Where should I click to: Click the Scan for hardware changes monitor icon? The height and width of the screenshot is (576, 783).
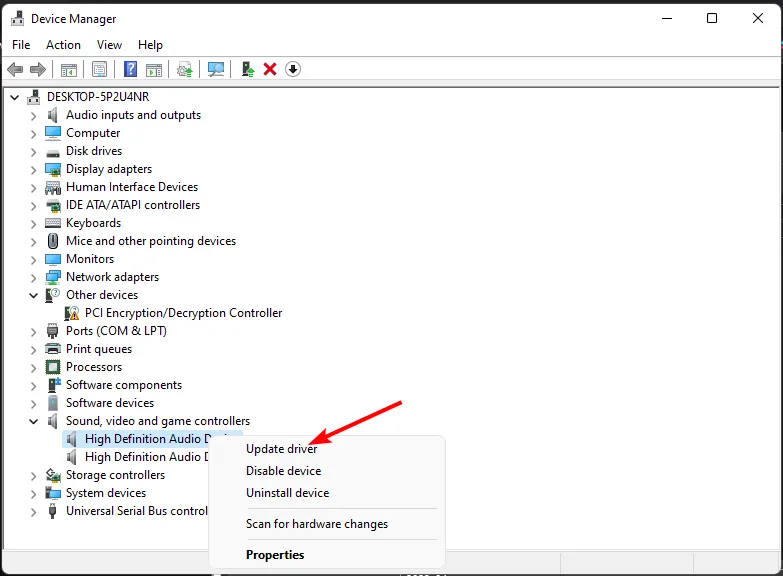tap(216, 69)
